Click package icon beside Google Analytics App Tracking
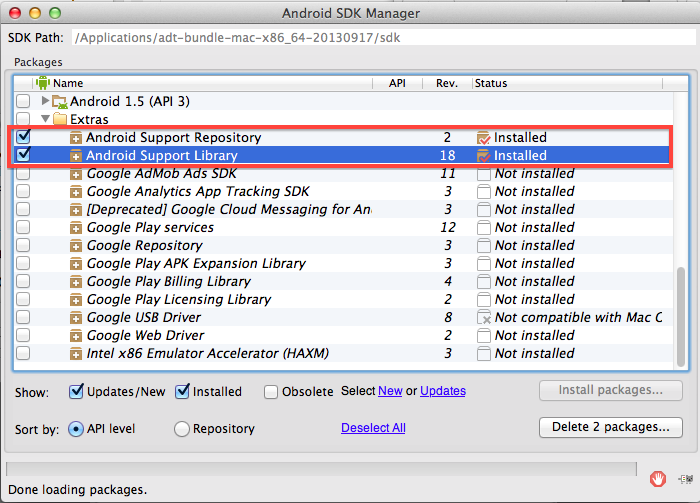Viewport: 700px width, 503px height. point(76,192)
